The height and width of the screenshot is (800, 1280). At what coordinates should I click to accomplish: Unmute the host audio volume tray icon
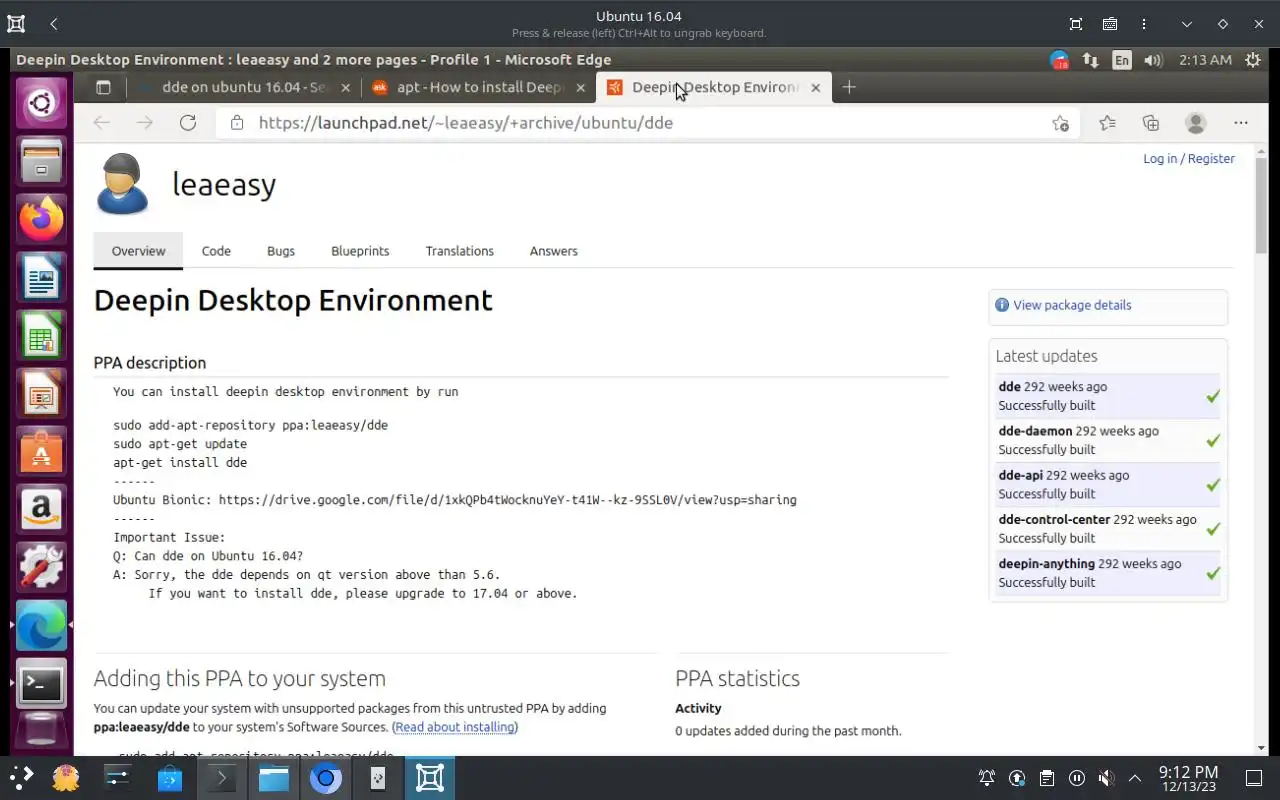(1106, 778)
